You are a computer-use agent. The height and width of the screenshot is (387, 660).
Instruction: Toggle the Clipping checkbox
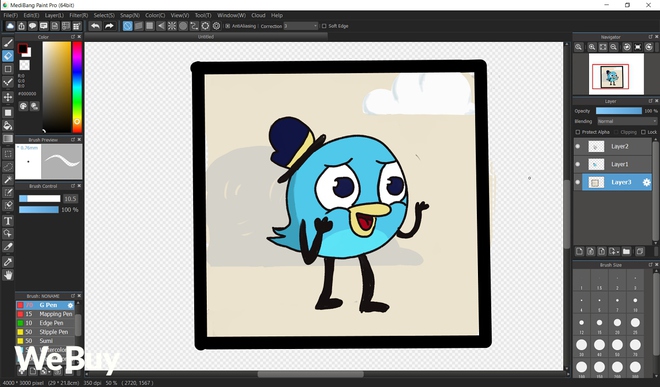616,132
